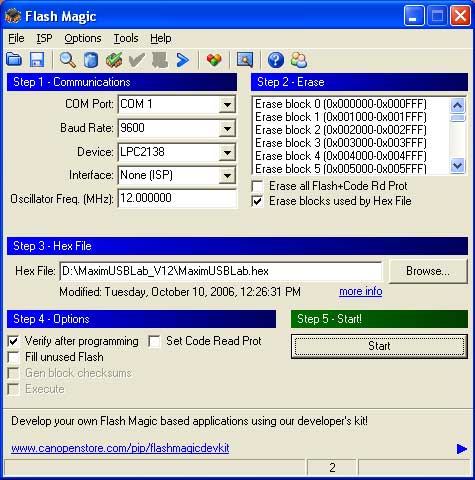Toggle the Execute checkbox

point(13,389)
